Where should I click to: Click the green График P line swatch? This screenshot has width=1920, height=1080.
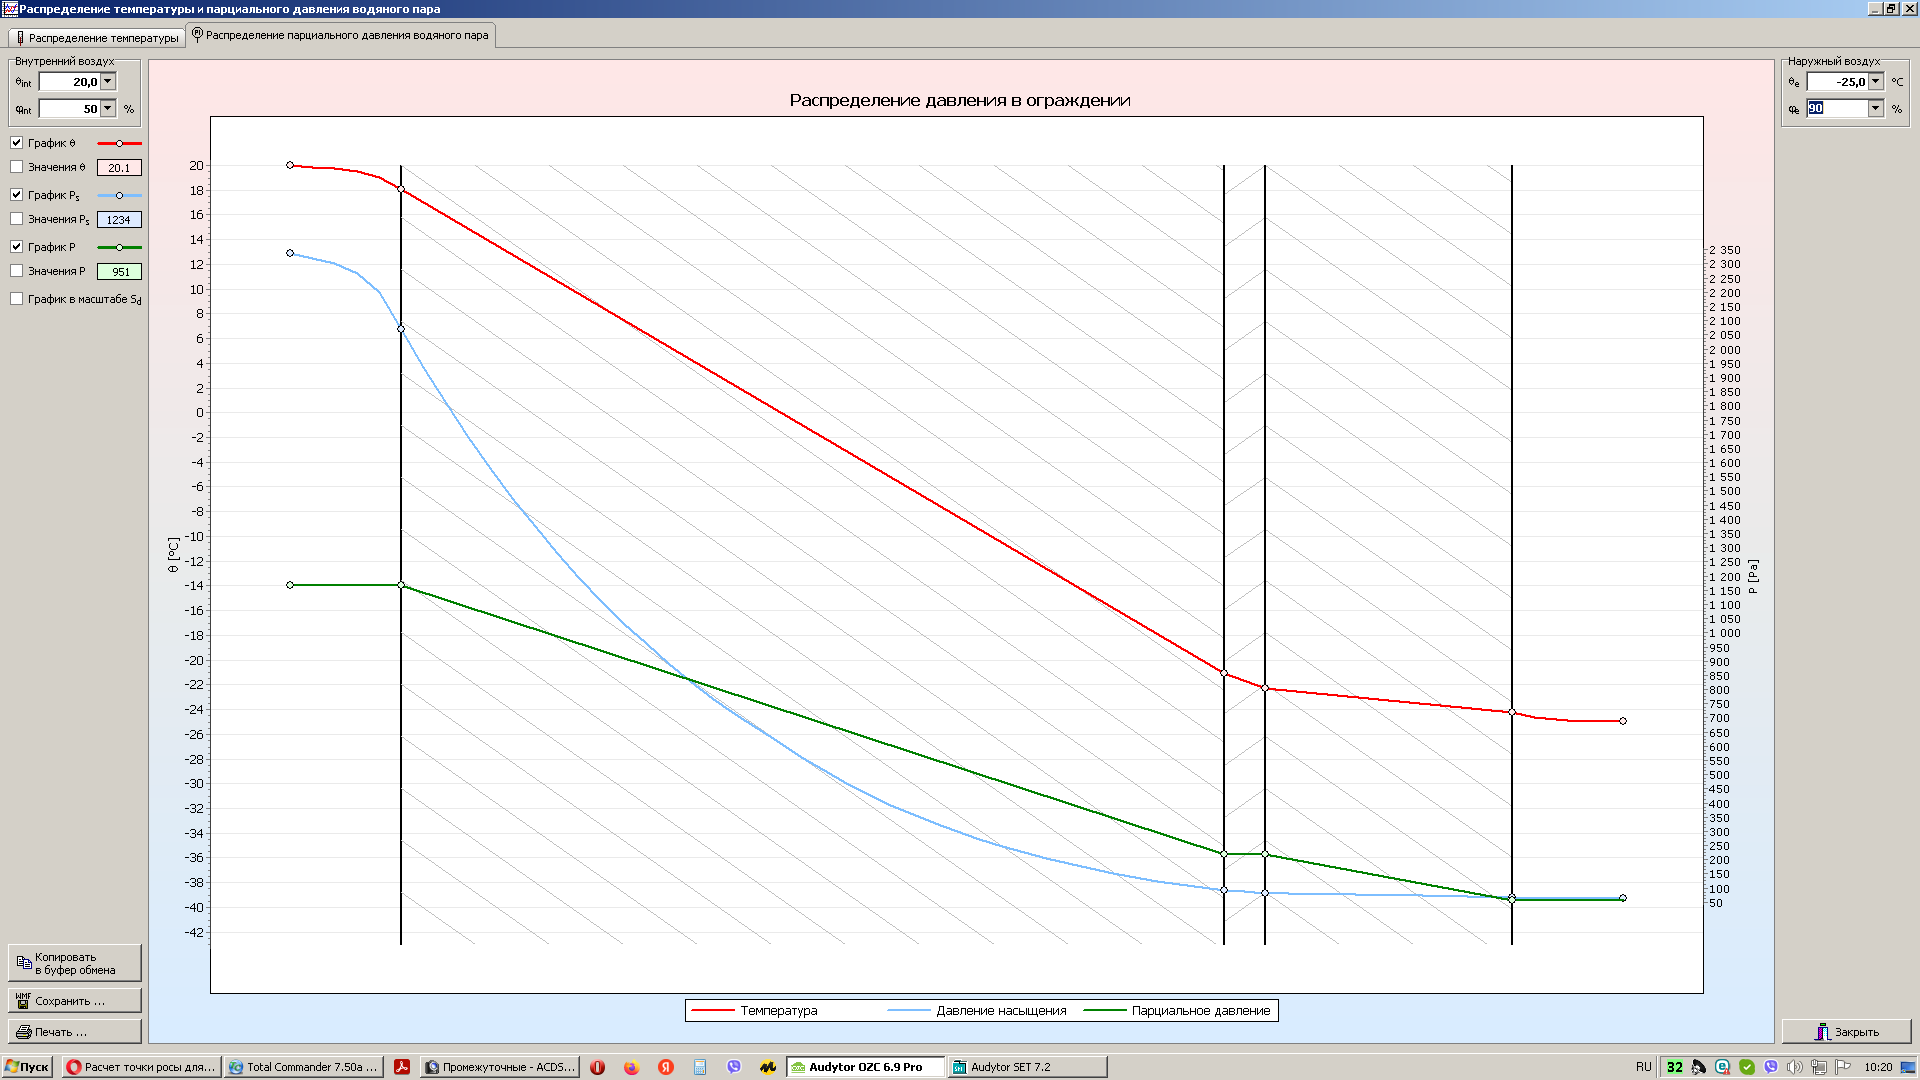119,247
